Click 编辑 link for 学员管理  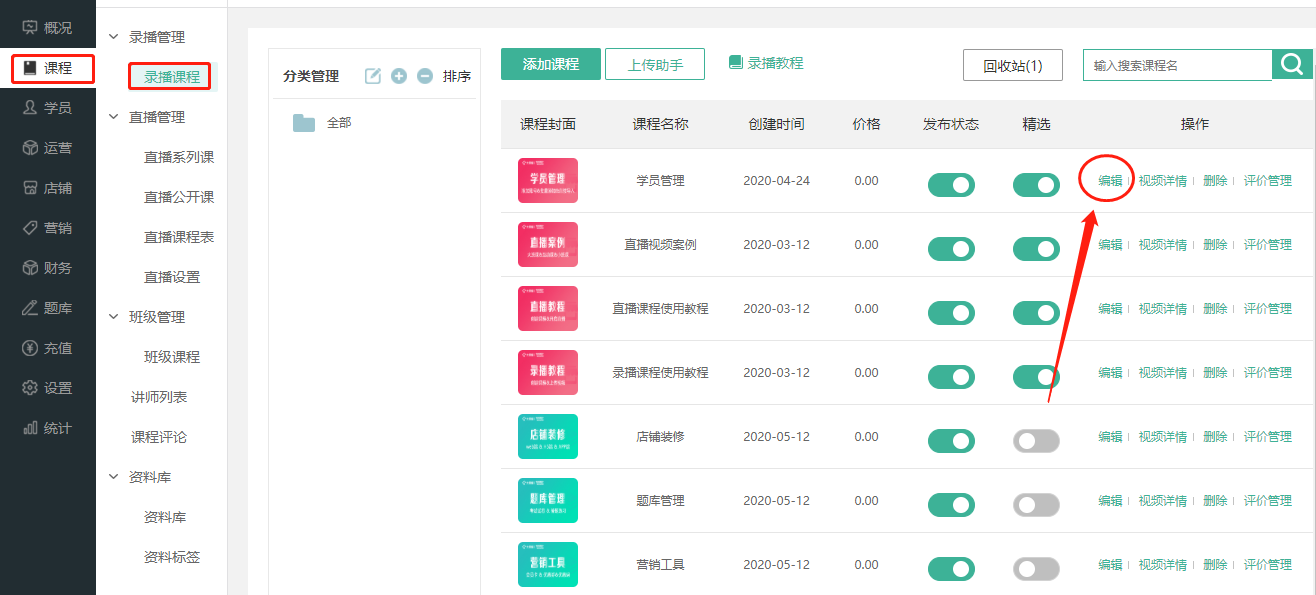click(x=1110, y=181)
